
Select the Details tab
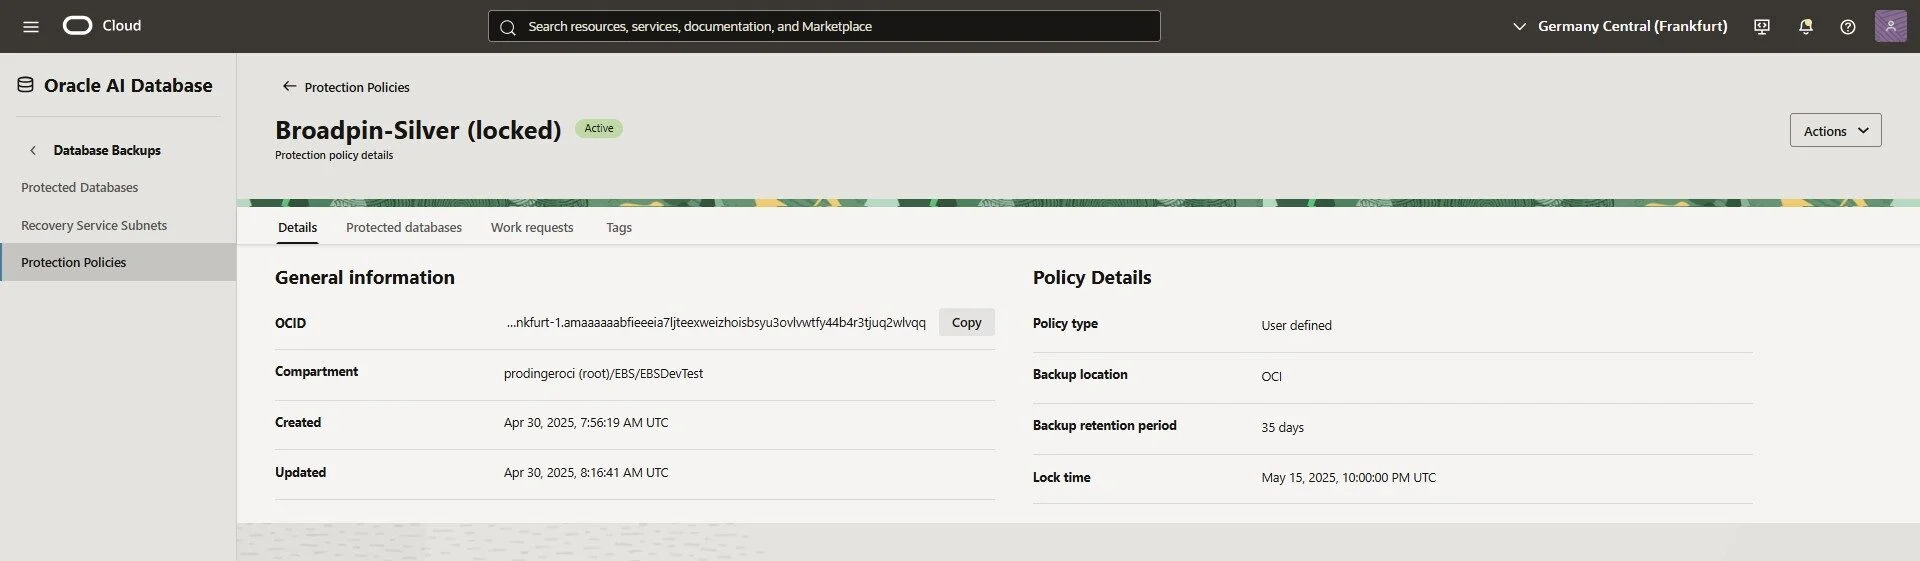297,227
